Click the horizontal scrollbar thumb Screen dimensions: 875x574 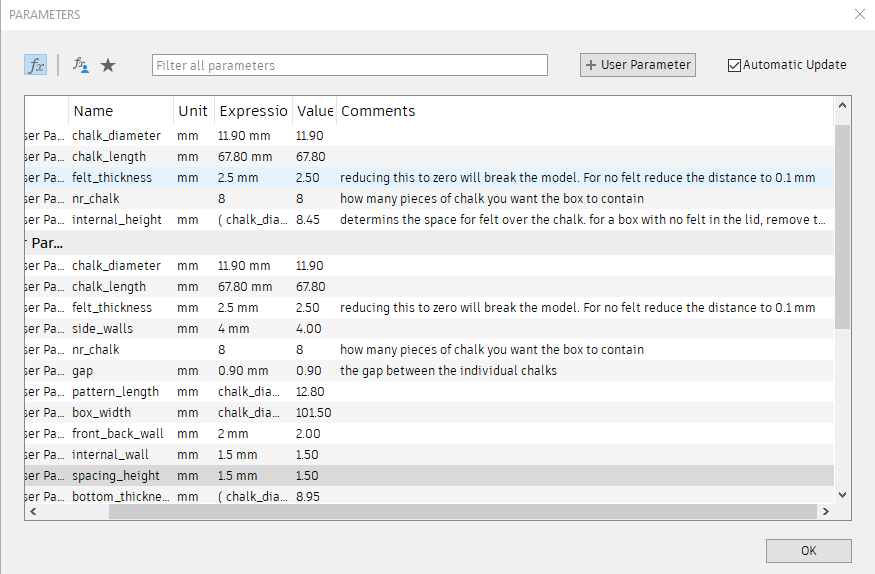(463, 512)
